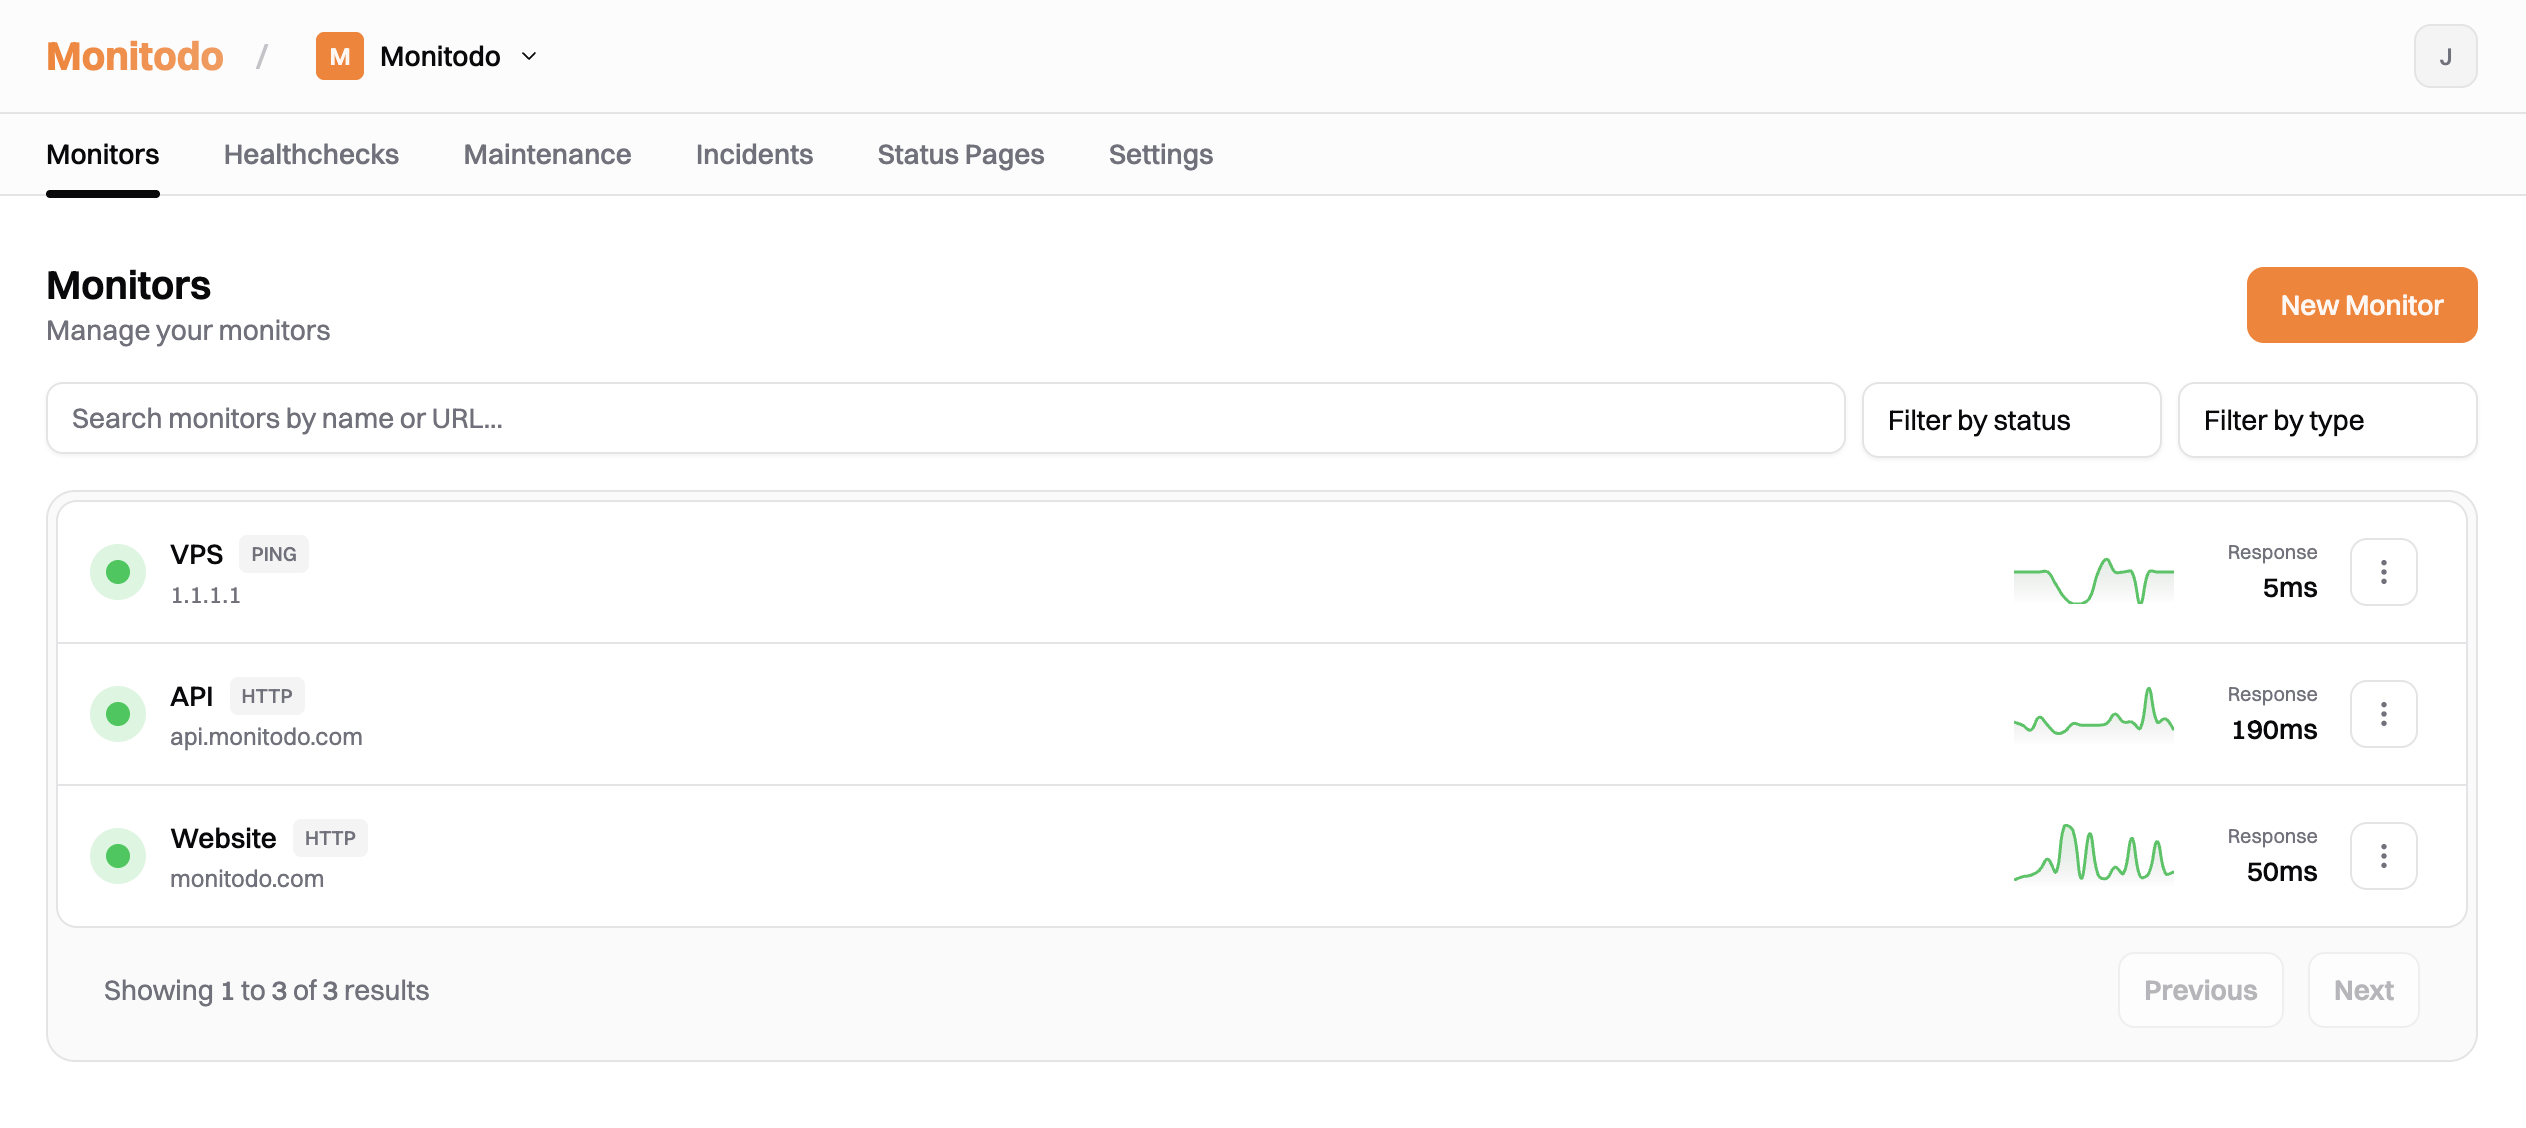
Task: Open the Filter by status dropdown
Action: (x=2011, y=420)
